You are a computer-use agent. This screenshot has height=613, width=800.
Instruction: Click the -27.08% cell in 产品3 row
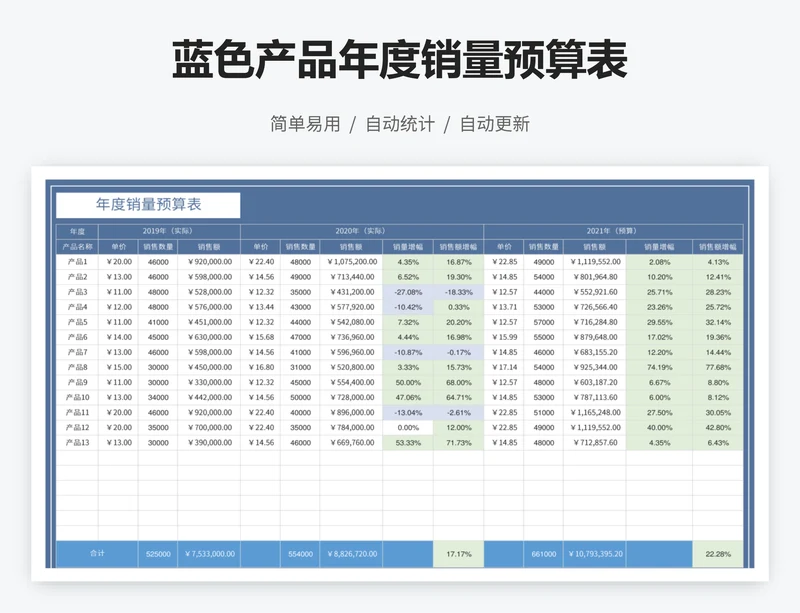(x=408, y=292)
